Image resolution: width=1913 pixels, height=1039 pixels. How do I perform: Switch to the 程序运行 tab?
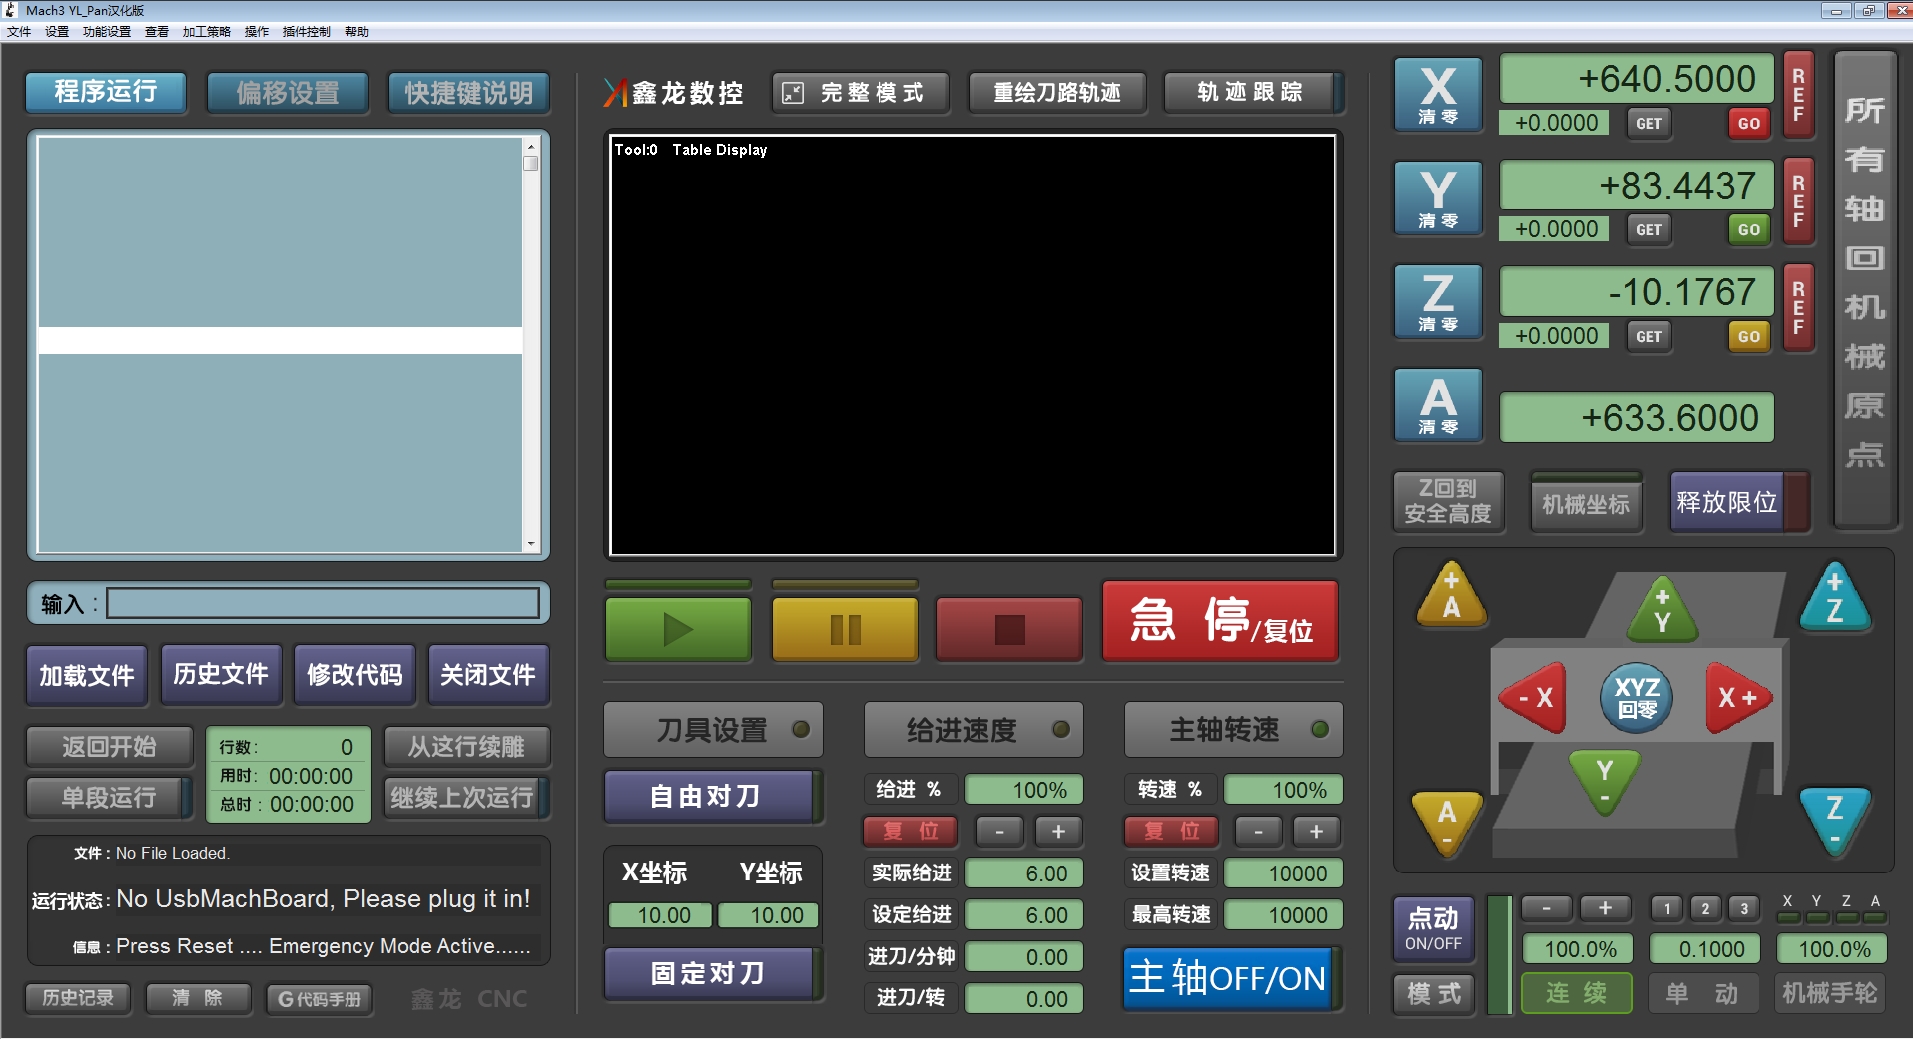tap(105, 92)
